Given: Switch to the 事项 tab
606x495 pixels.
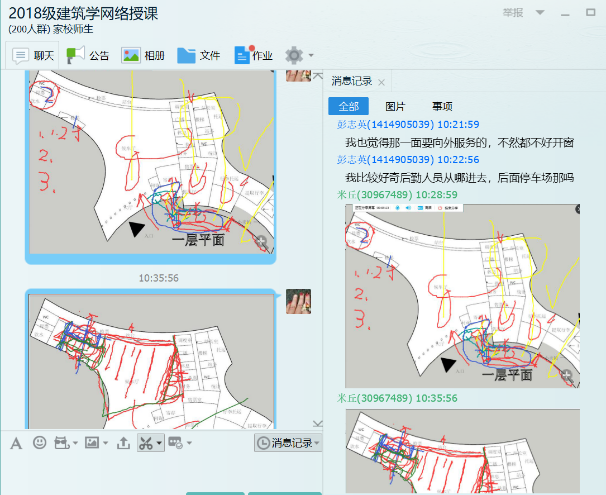Looking at the screenshot, I should pos(441,106).
